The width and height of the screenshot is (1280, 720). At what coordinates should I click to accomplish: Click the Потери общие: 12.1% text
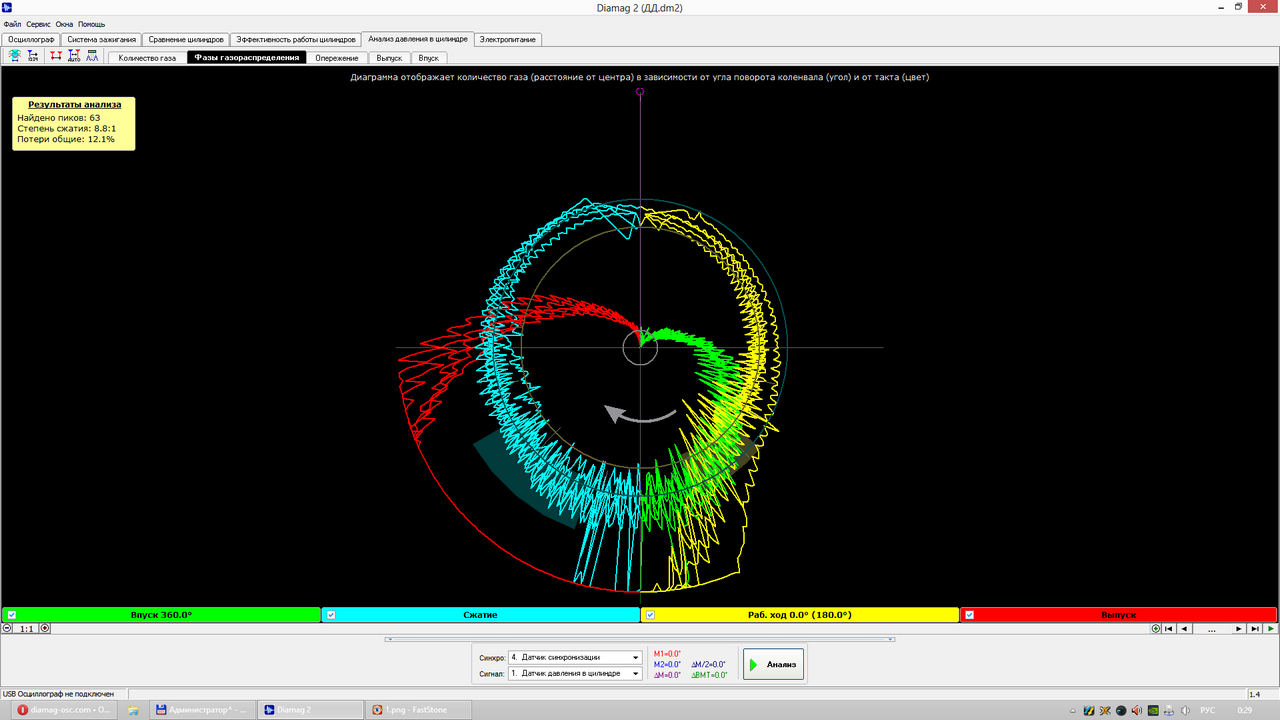66,139
